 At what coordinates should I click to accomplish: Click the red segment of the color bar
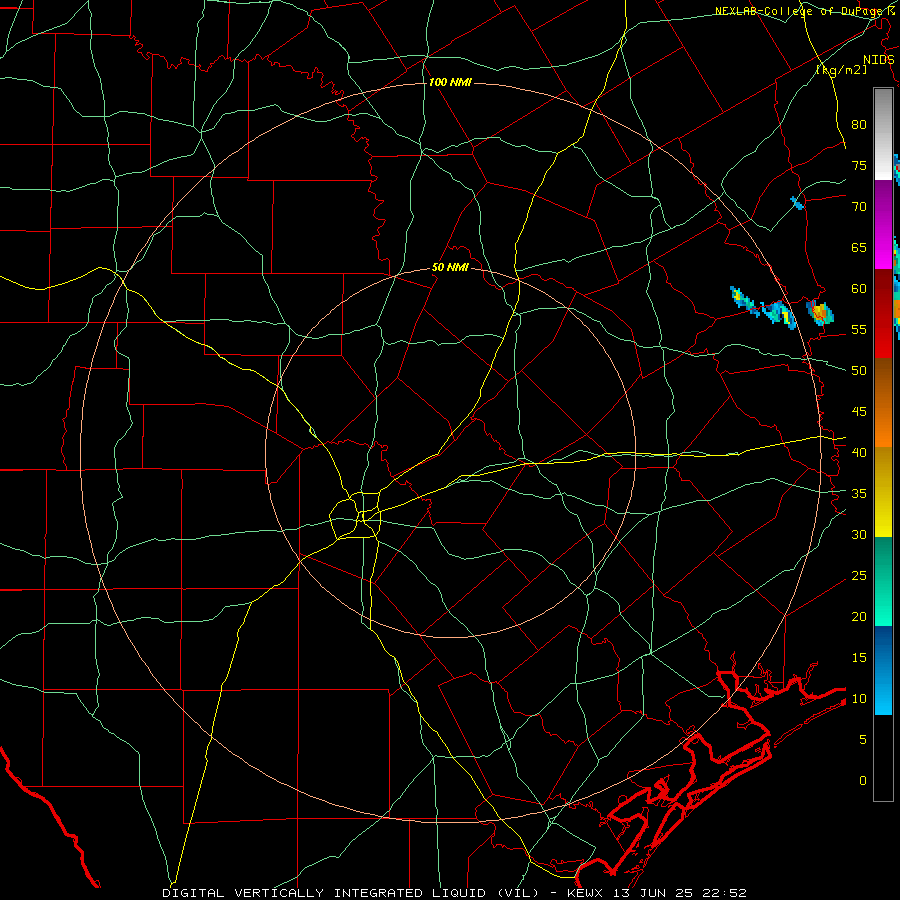click(883, 313)
